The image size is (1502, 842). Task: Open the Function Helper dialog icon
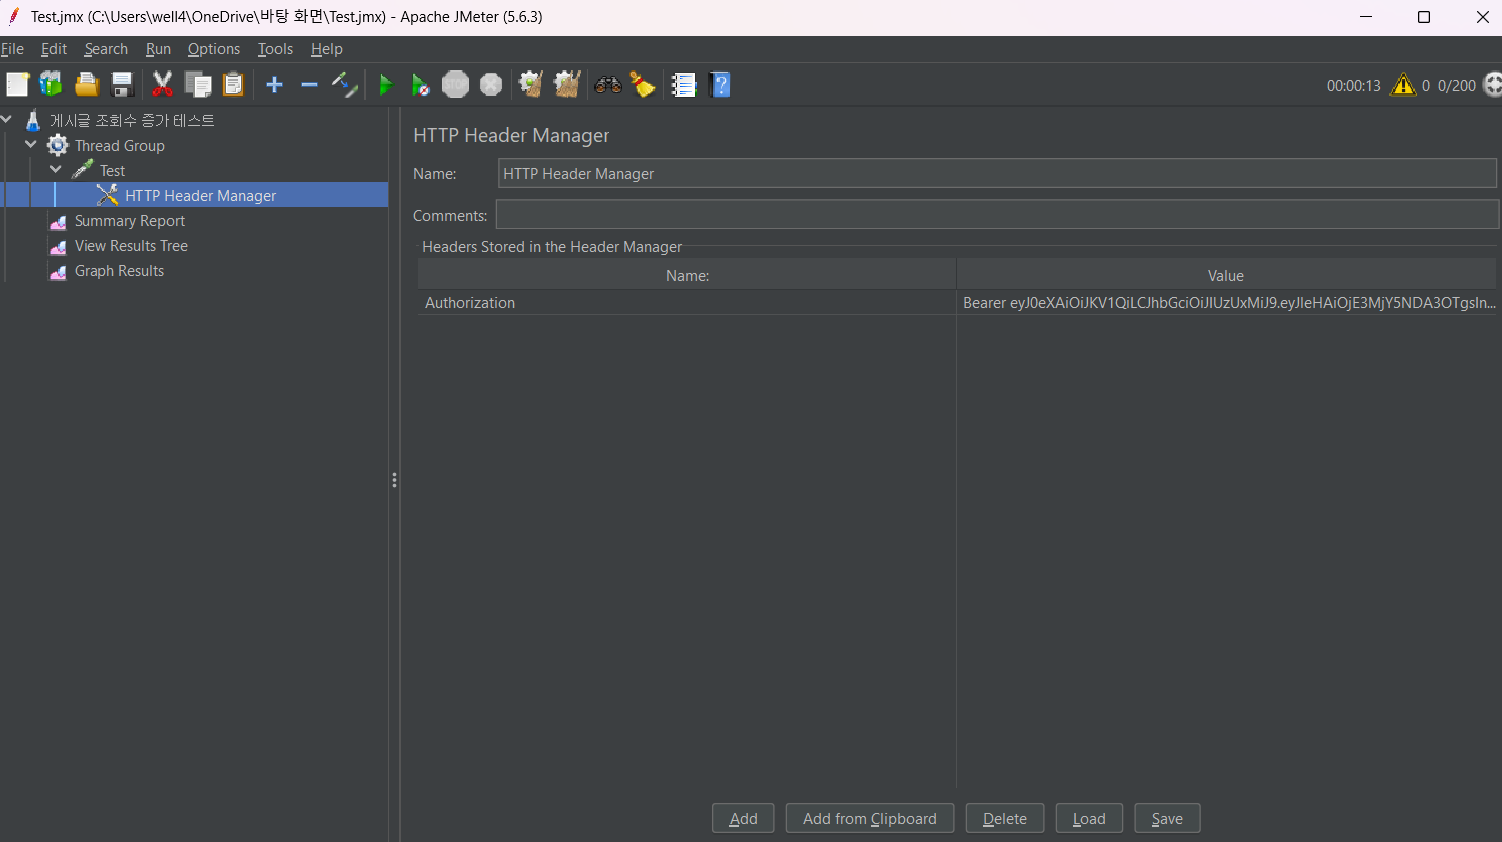pos(684,85)
